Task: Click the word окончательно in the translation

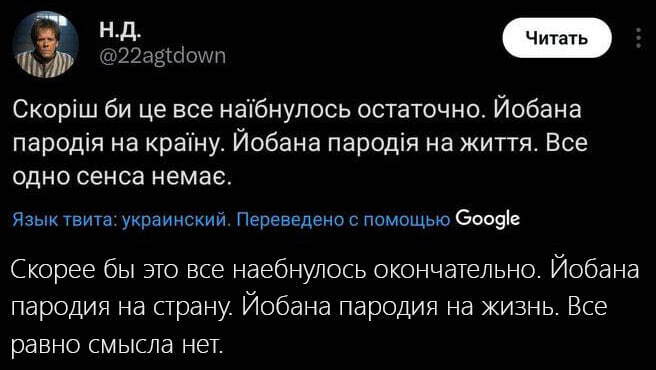Action: click(x=456, y=271)
